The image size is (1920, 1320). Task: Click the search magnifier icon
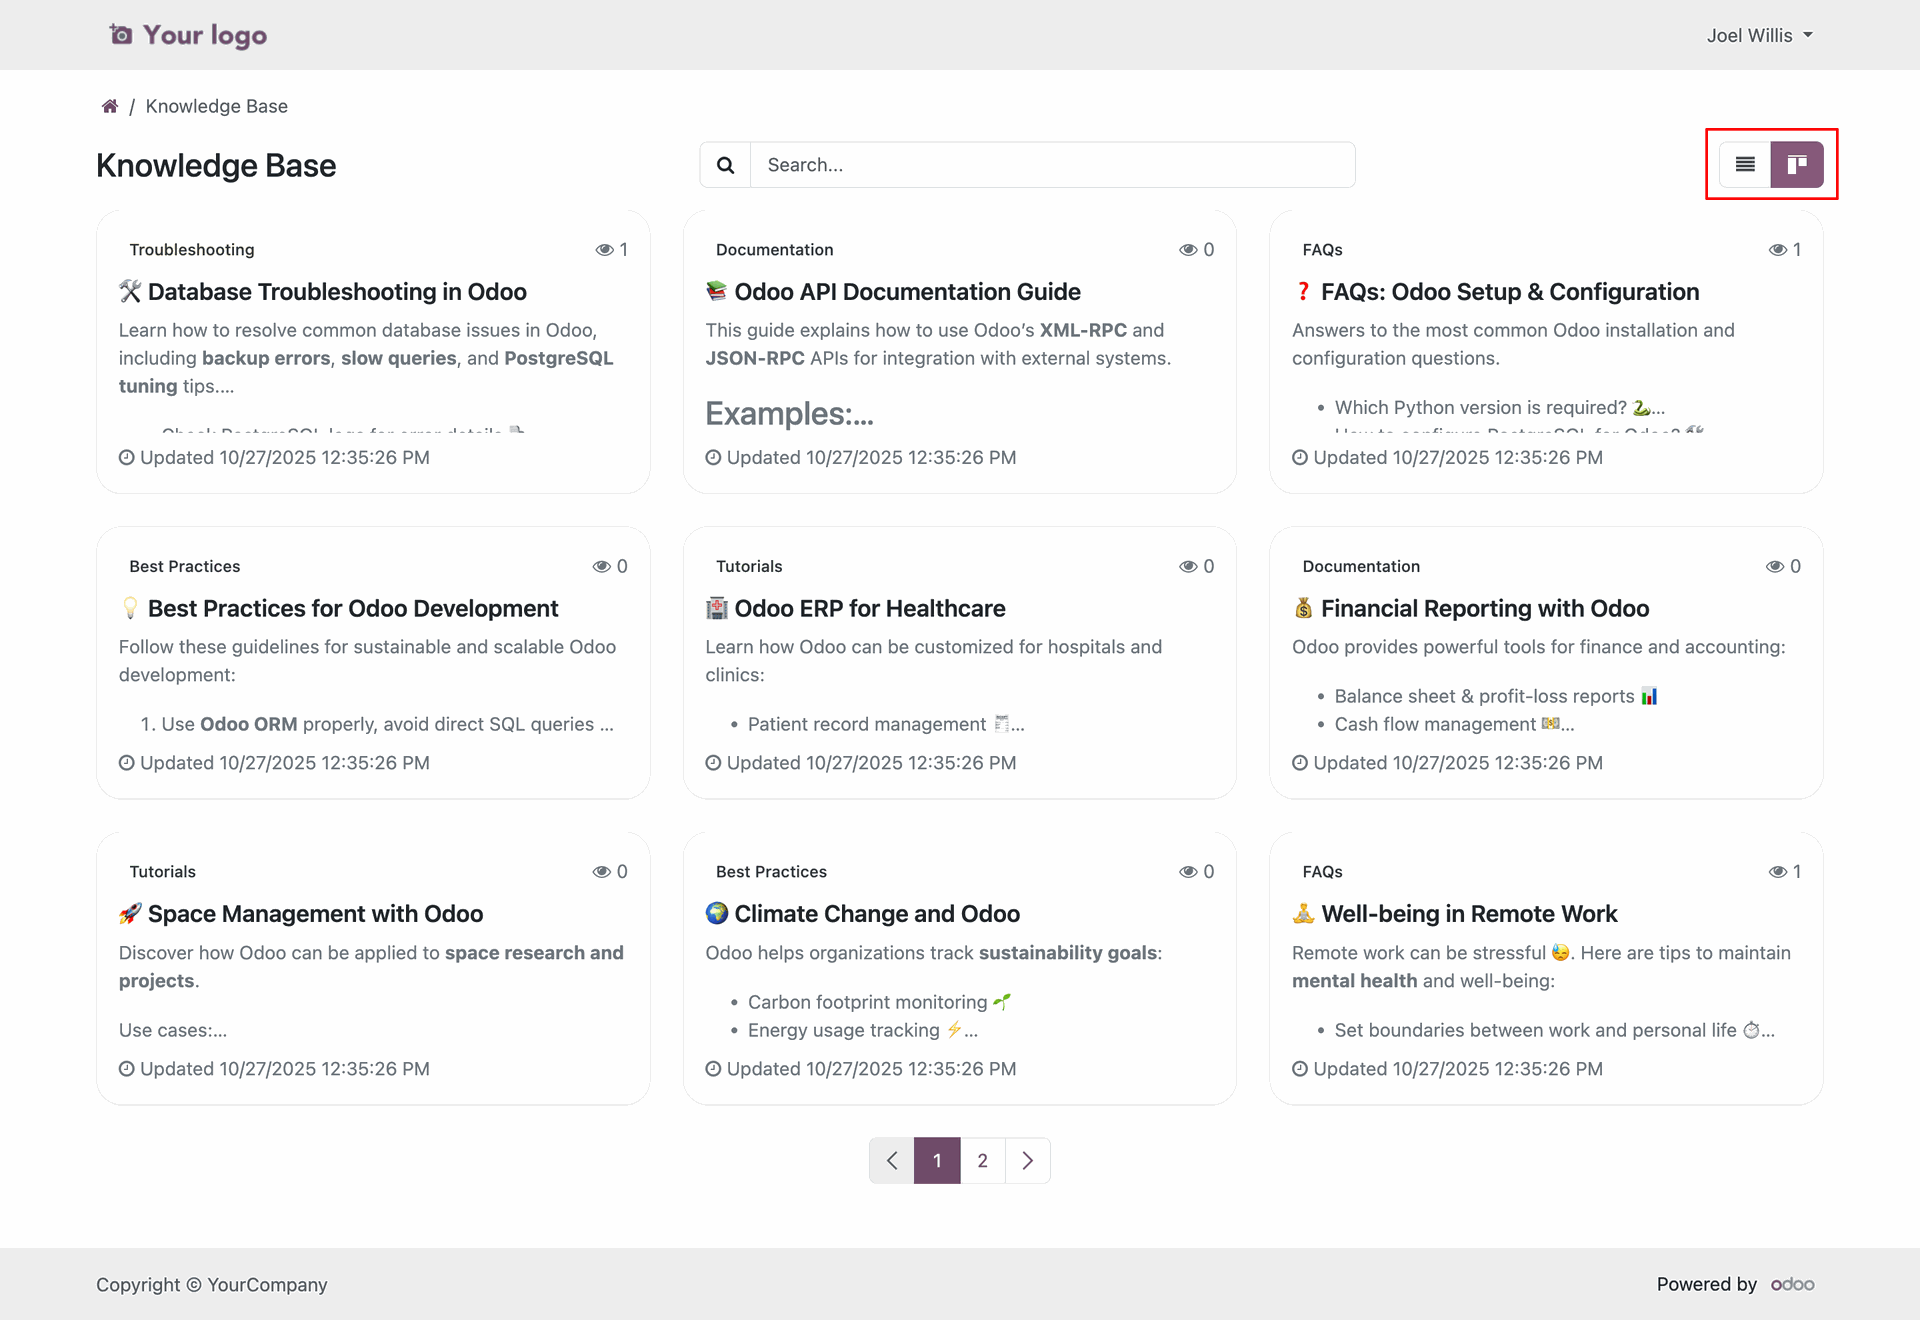tap(725, 165)
